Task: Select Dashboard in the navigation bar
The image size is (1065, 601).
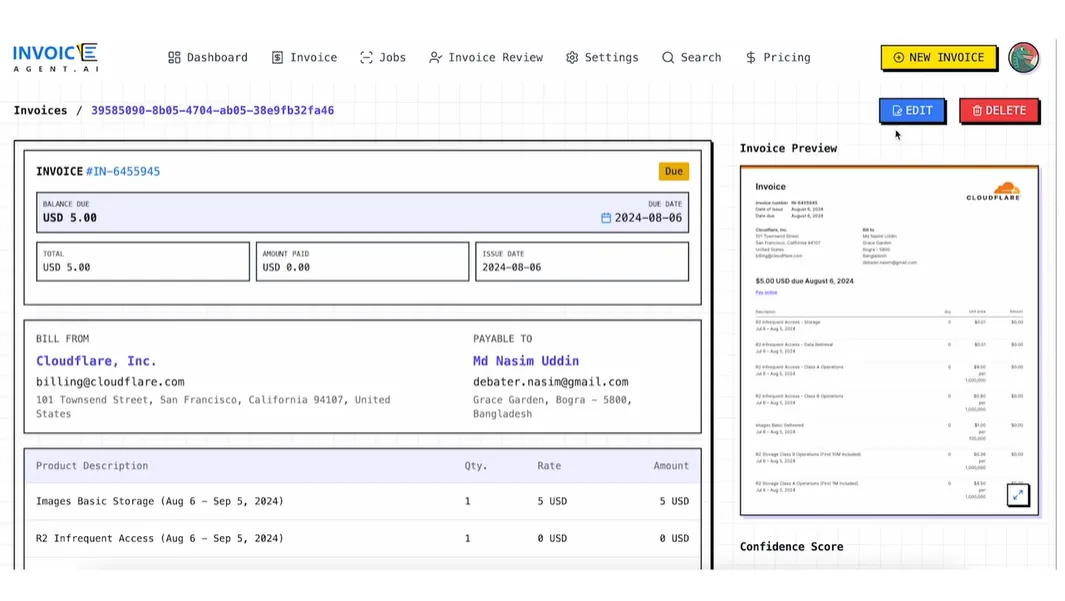Action: pos(208,57)
